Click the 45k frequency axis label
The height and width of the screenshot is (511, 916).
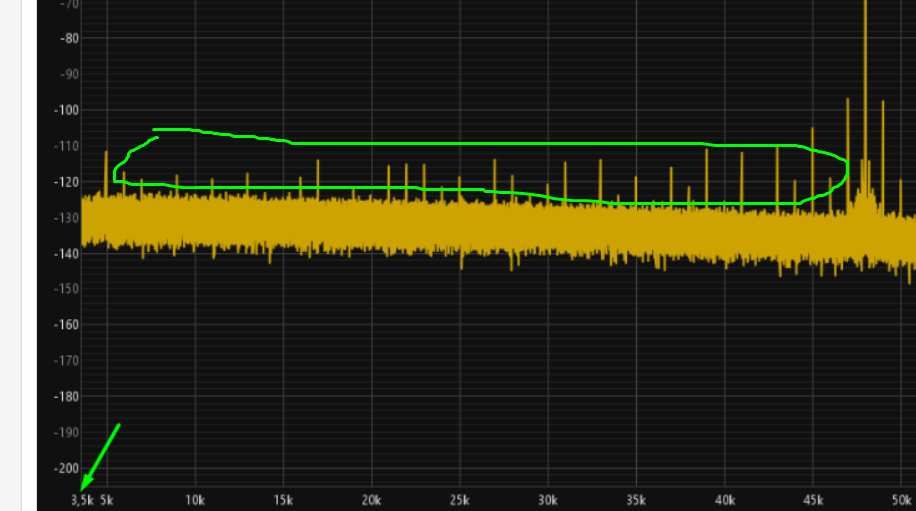tap(813, 500)
